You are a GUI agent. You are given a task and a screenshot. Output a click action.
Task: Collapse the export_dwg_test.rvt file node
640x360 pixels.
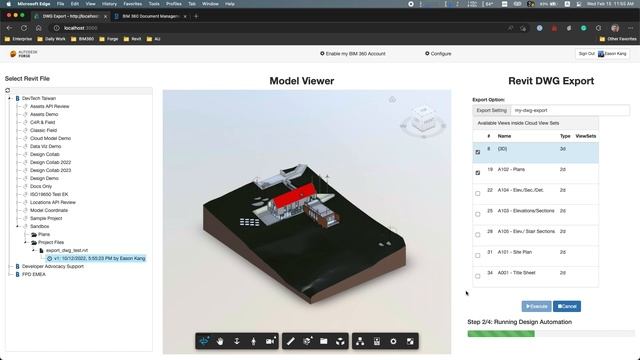click(33, 250)
